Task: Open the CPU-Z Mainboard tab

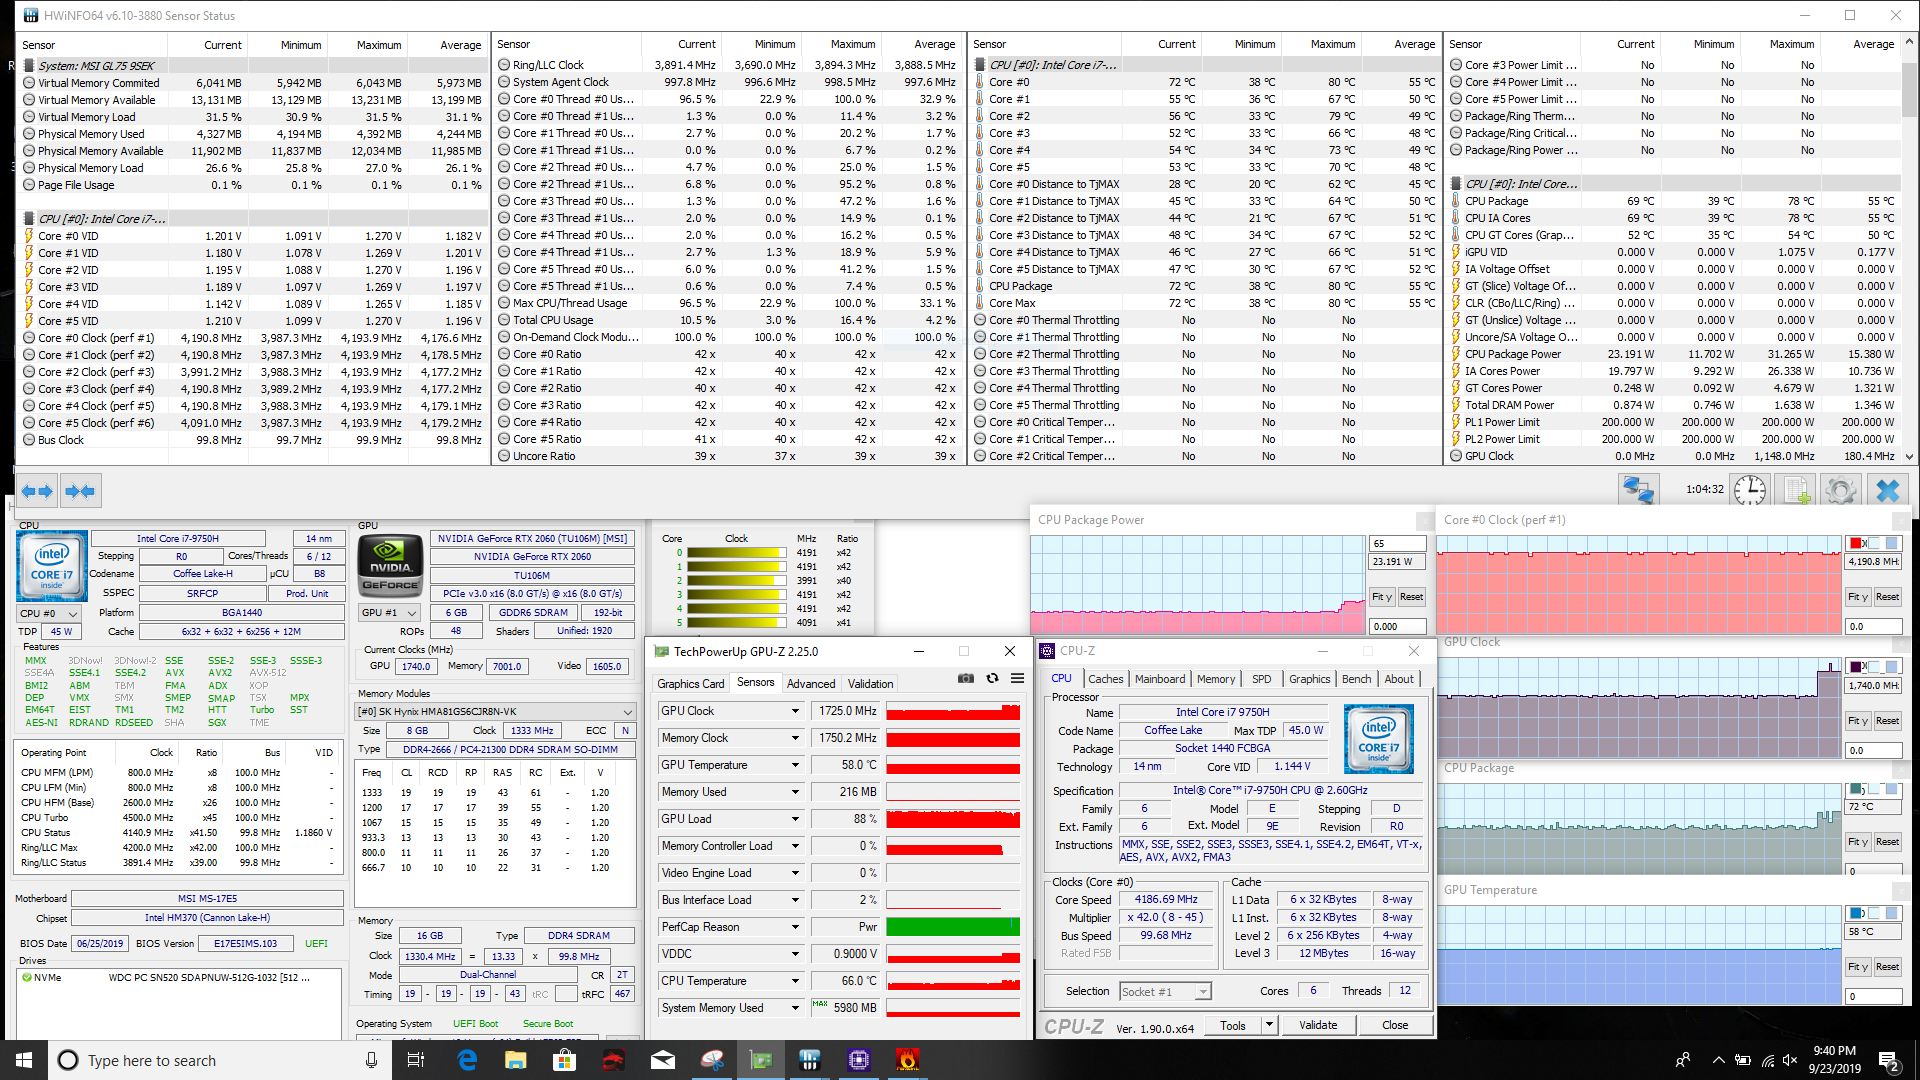Action: (x=1159, y=679)
